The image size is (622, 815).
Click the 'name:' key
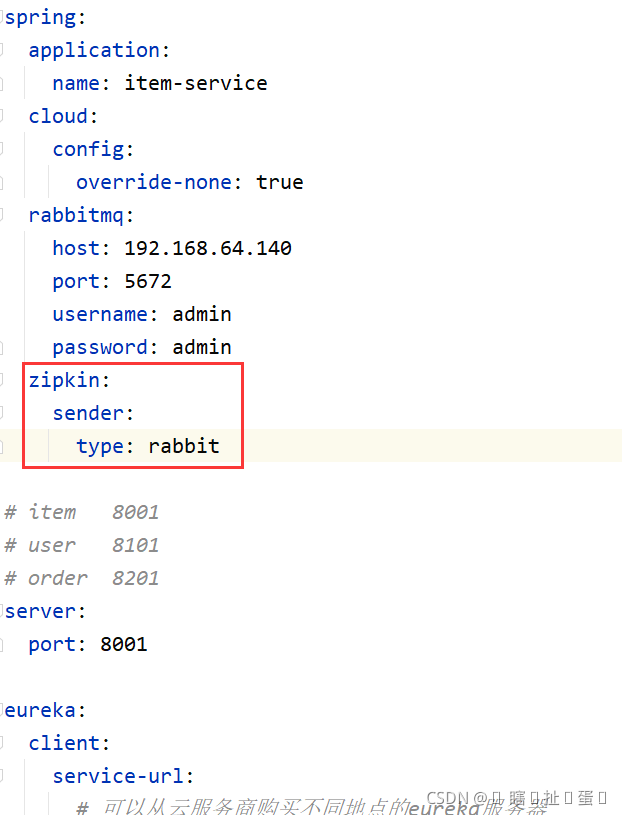81,83
